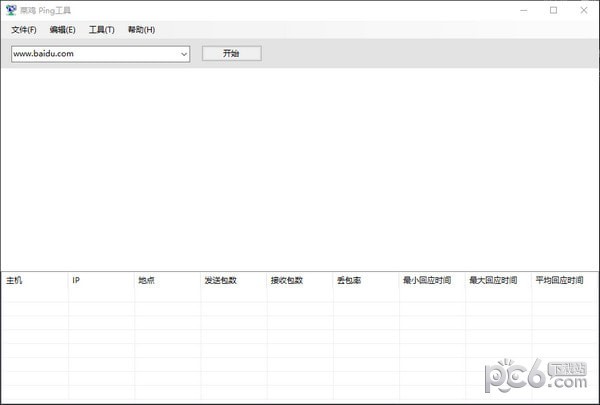Image resolution: width=600 pixels, height=405 pixels.
Task: Open the 编辑(E) menu
Action: [62, 30]
